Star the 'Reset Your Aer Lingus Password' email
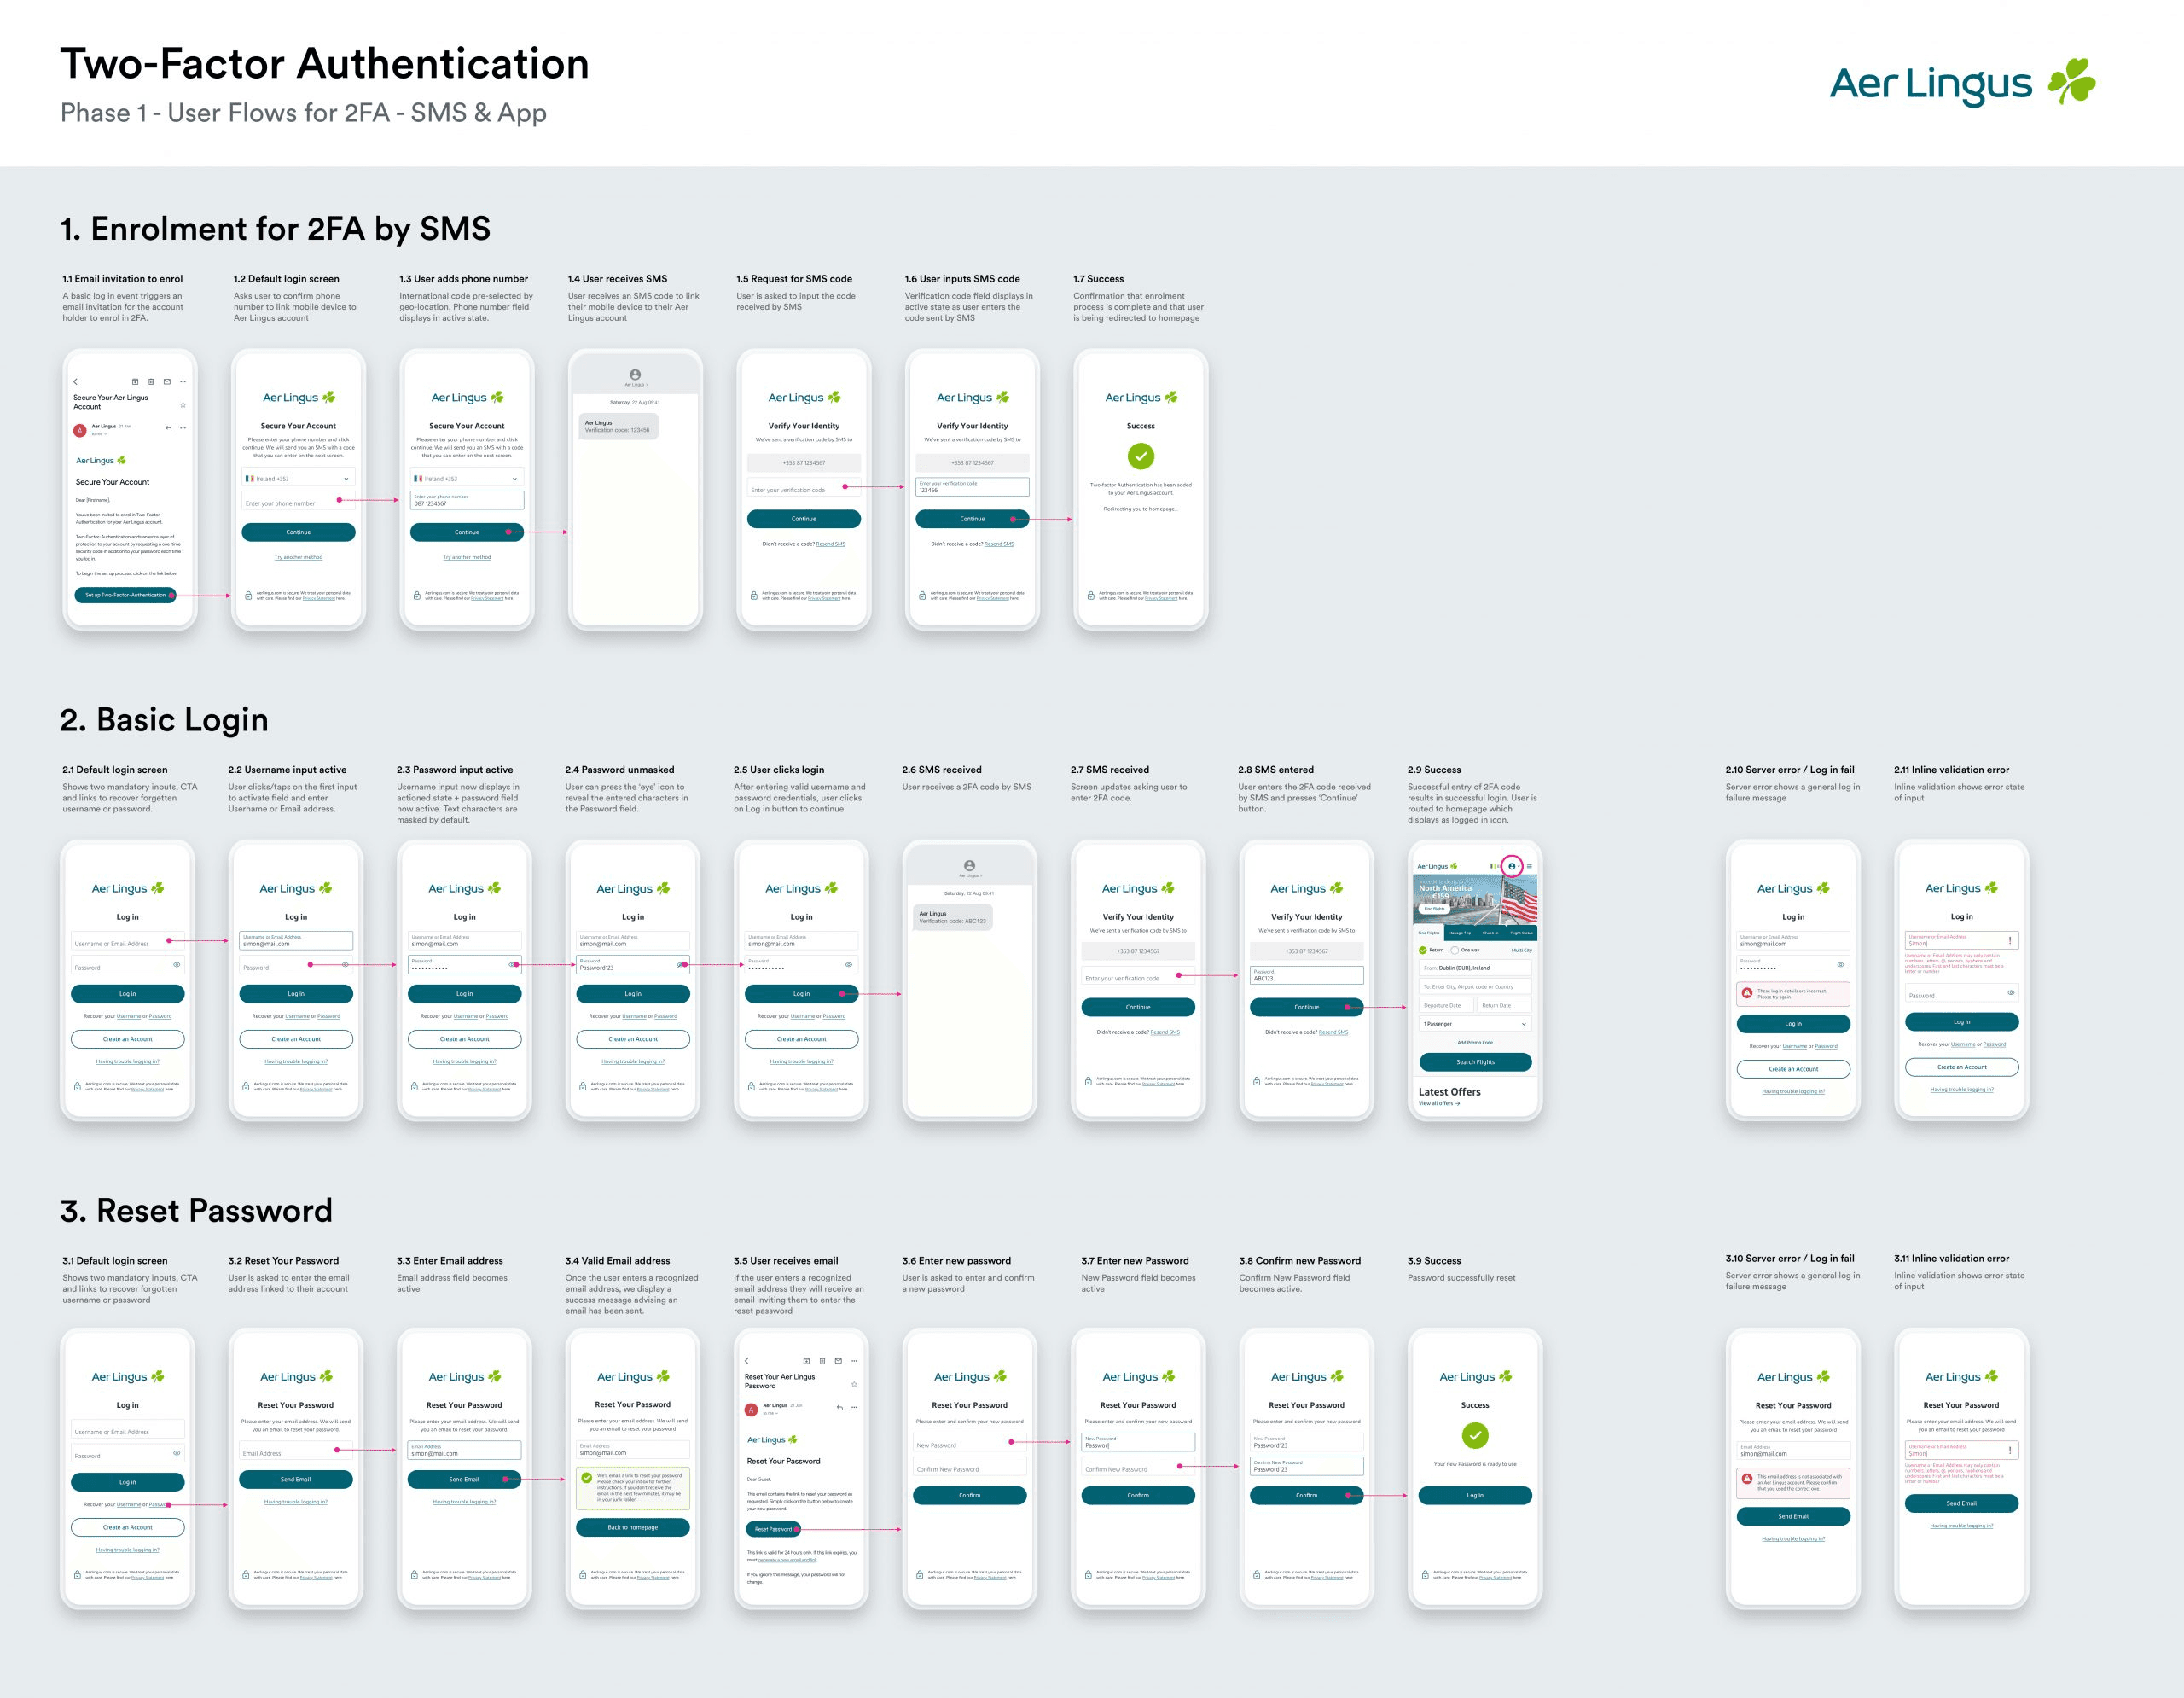 click(x=854, y=1384)
